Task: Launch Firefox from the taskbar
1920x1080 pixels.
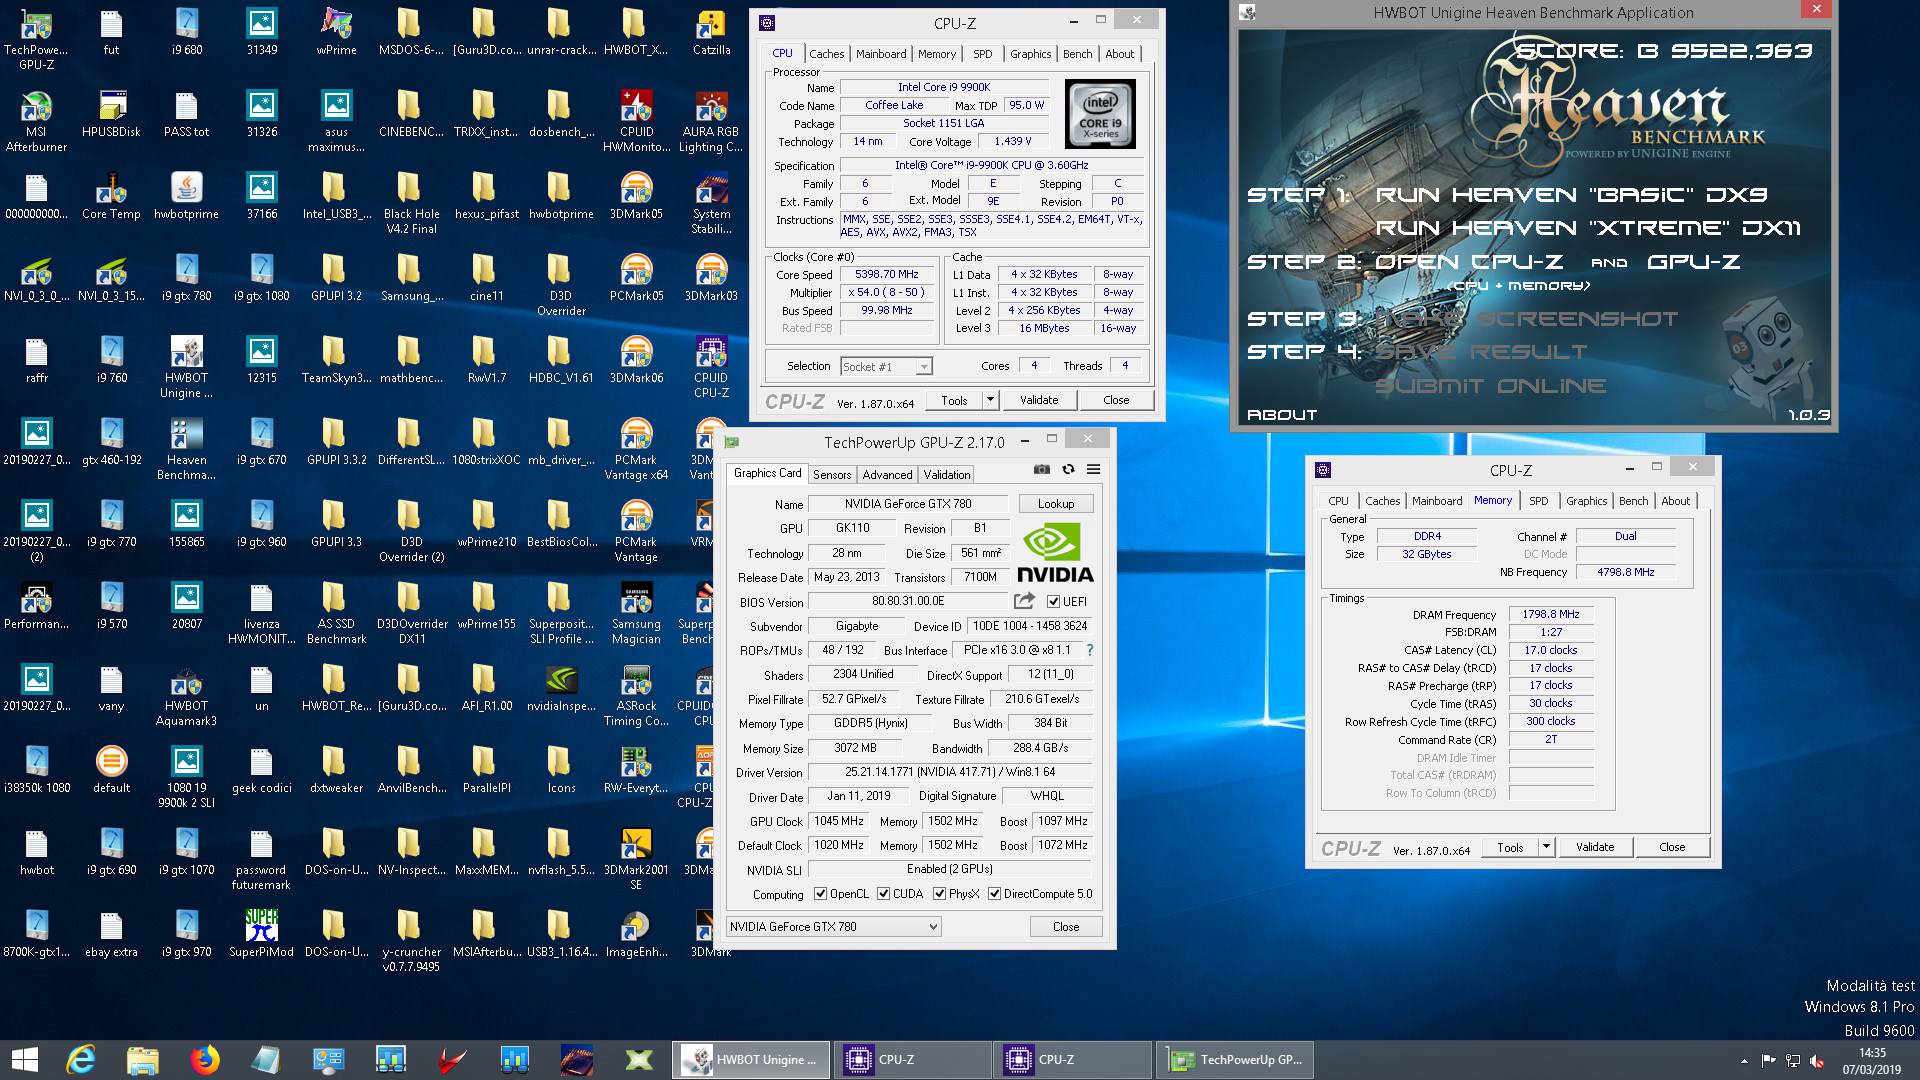Action: click(x=205, y=1060)
